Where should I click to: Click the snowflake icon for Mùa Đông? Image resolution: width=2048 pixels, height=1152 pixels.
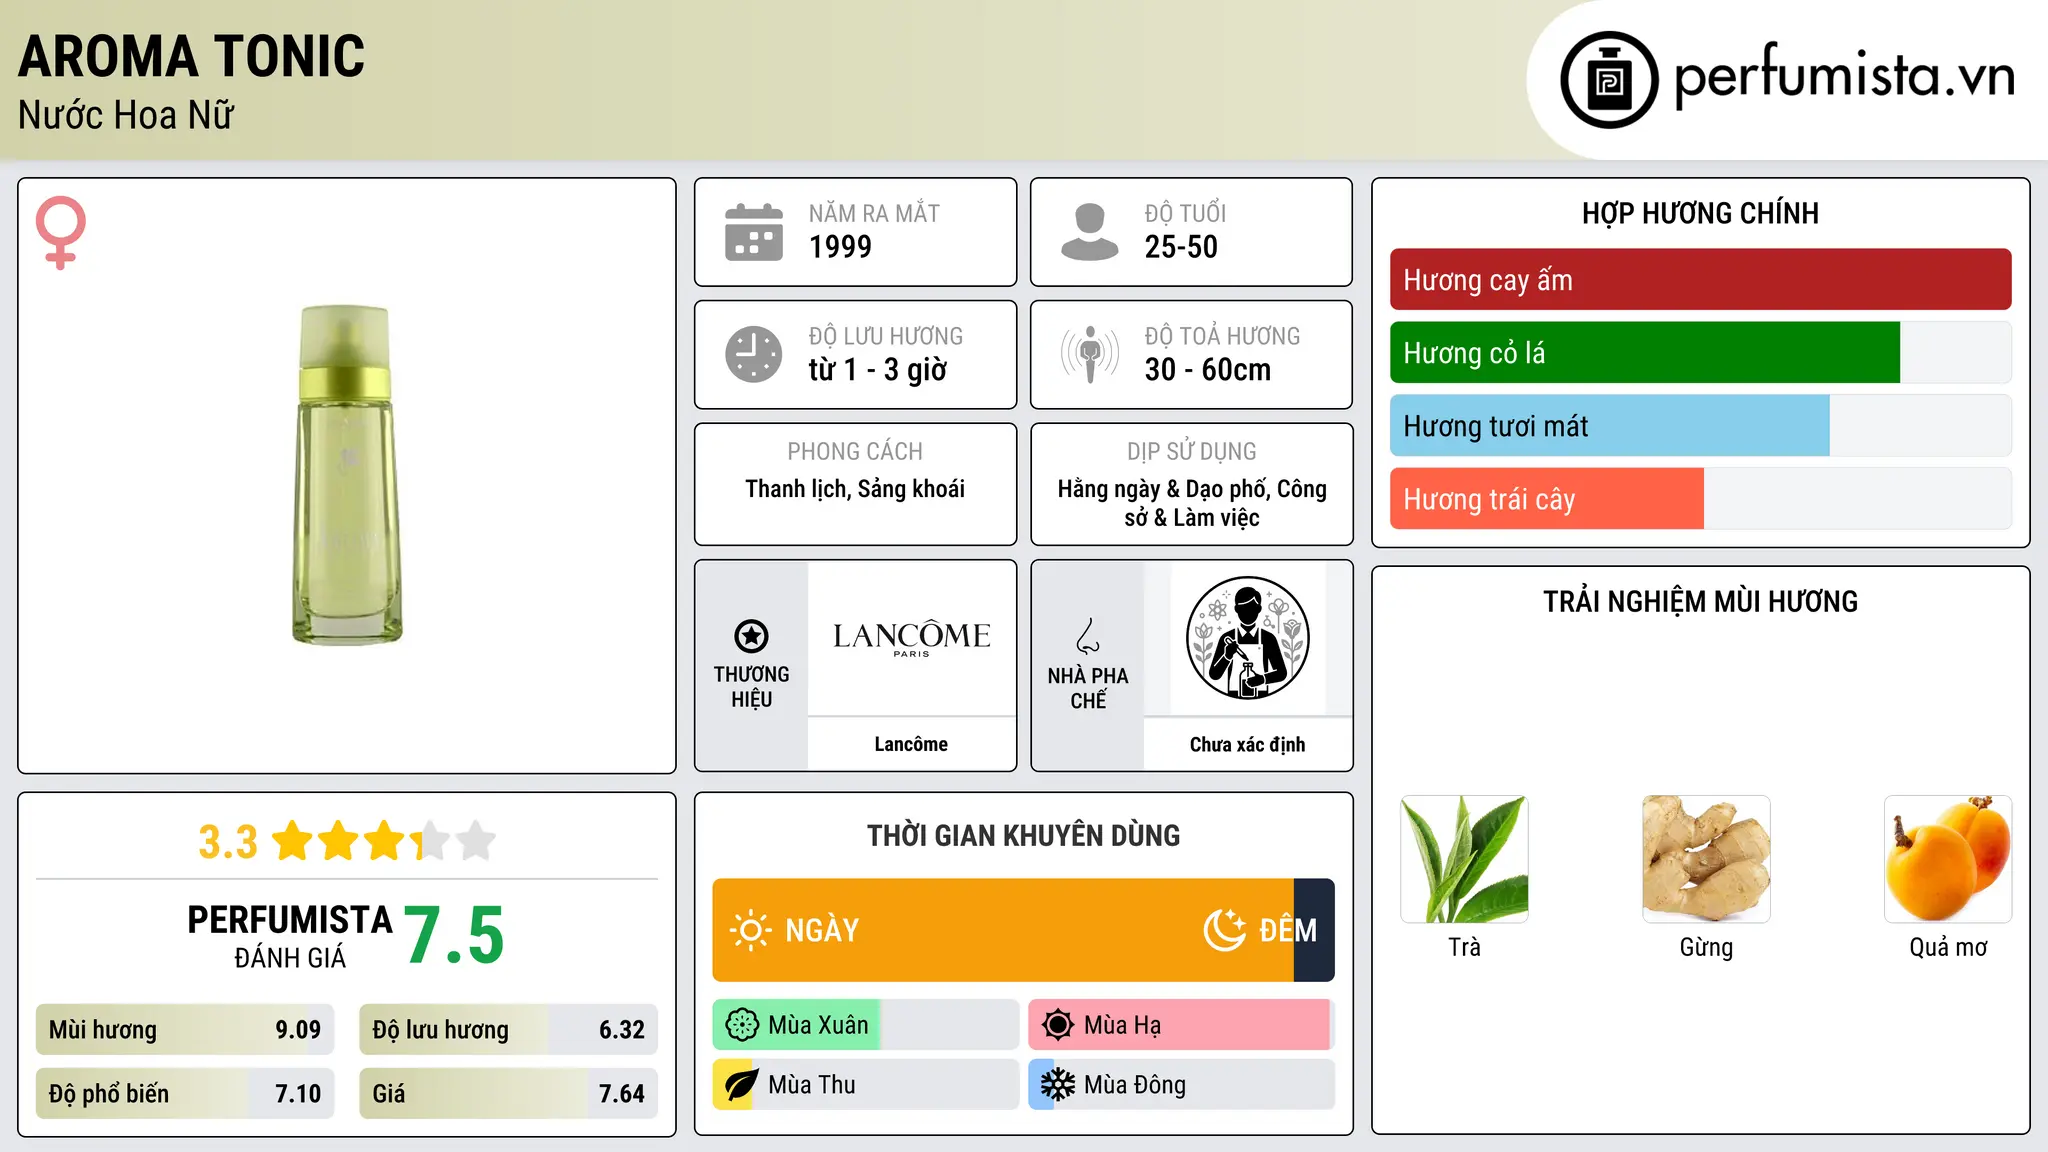click(x=1058, y=1085)
